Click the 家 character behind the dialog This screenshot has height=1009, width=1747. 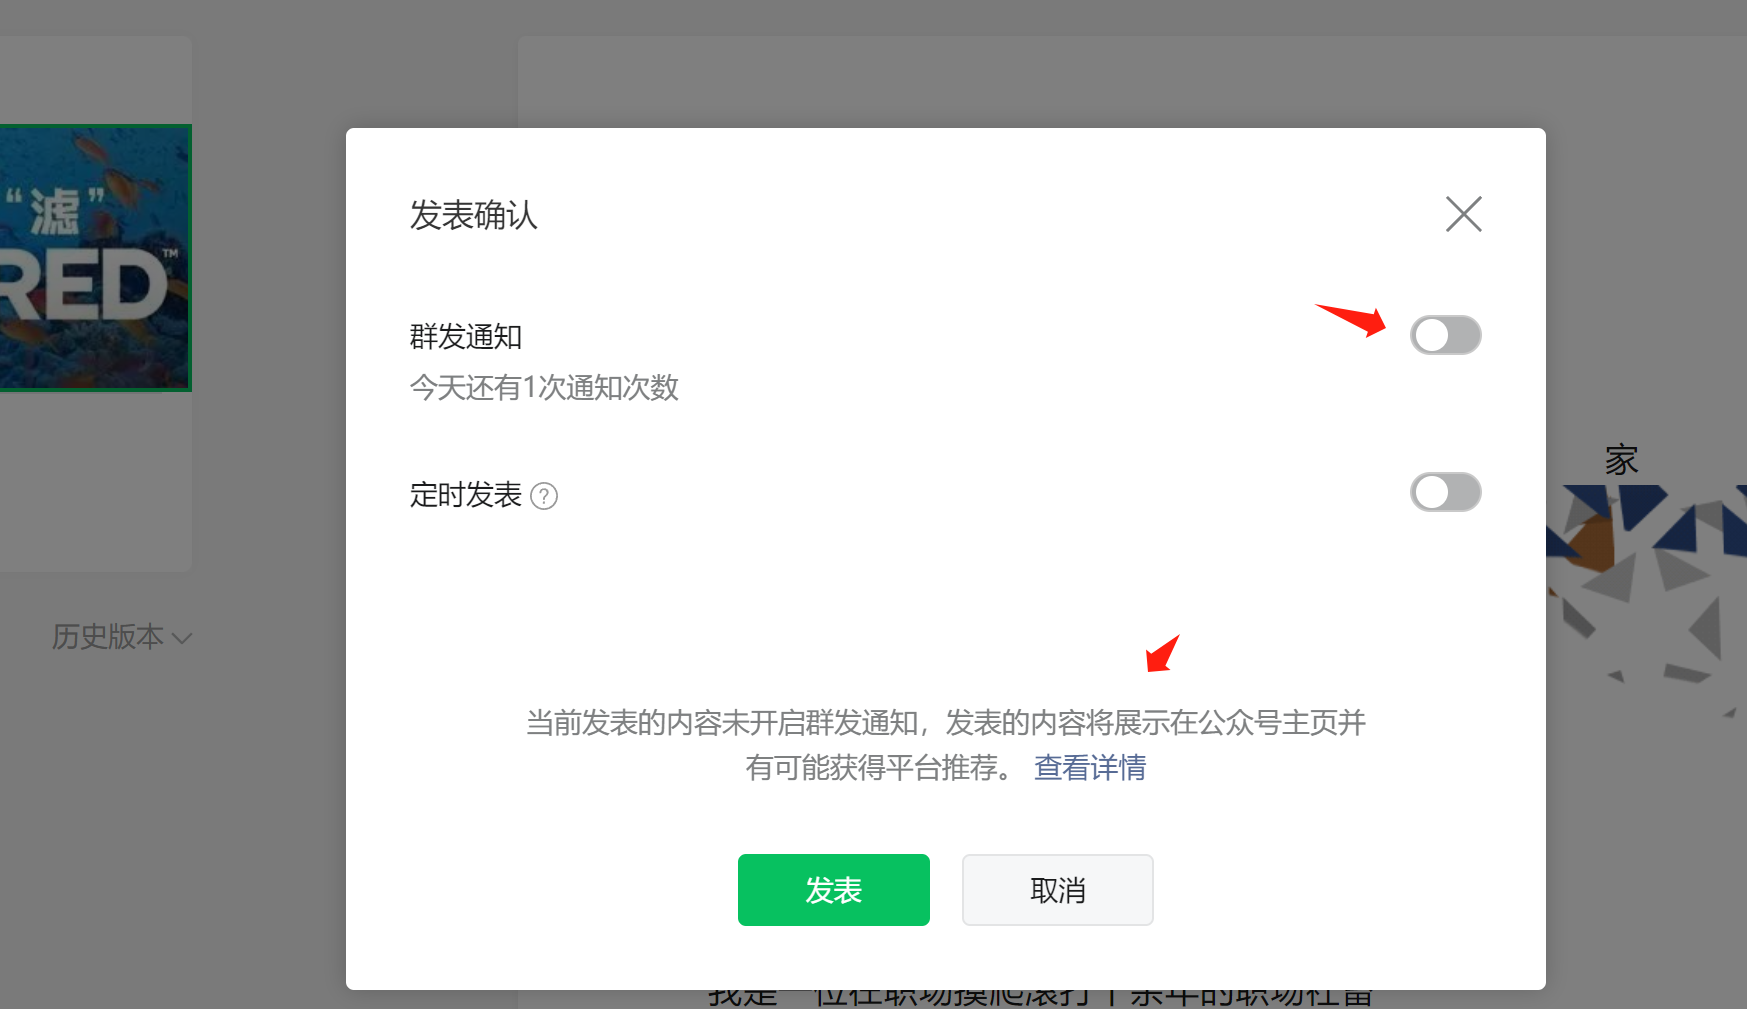pos(1622,460)
